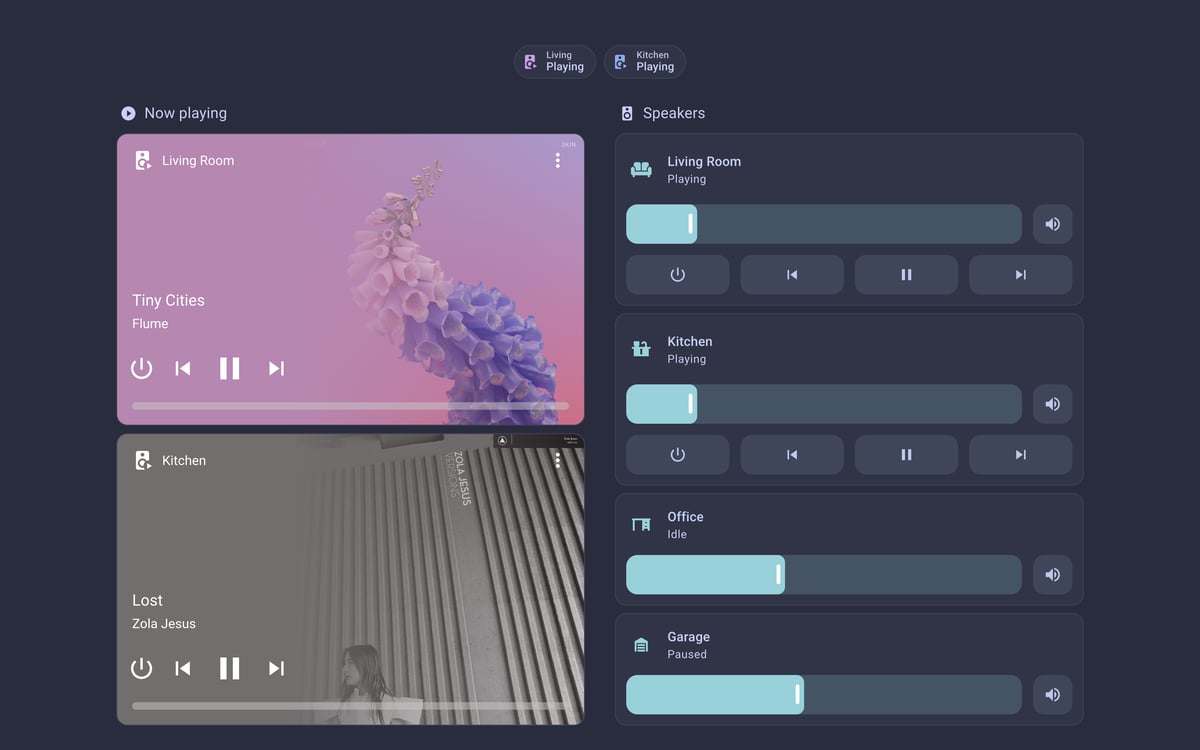Power off Kitchen from Lost media card
Screen dimensions: 1200x750
tap(142, 668)
